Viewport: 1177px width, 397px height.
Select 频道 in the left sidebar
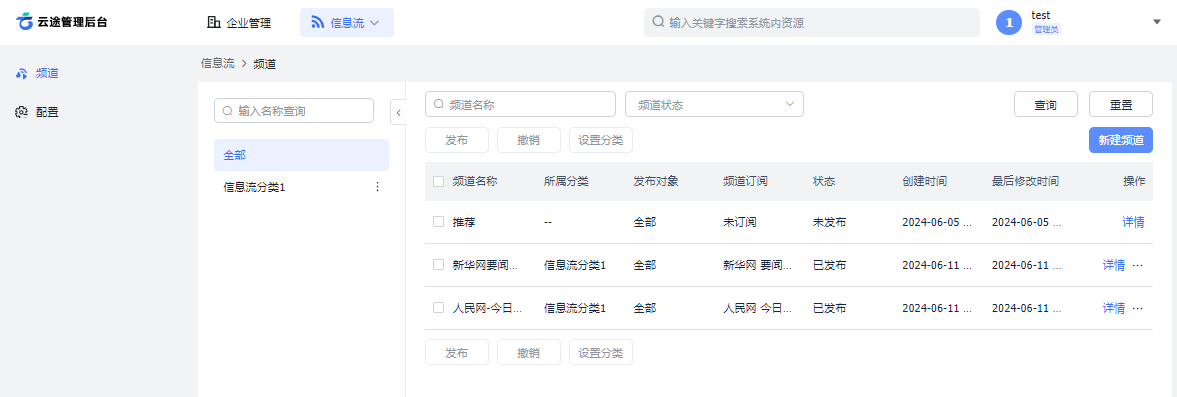point(47,74)
